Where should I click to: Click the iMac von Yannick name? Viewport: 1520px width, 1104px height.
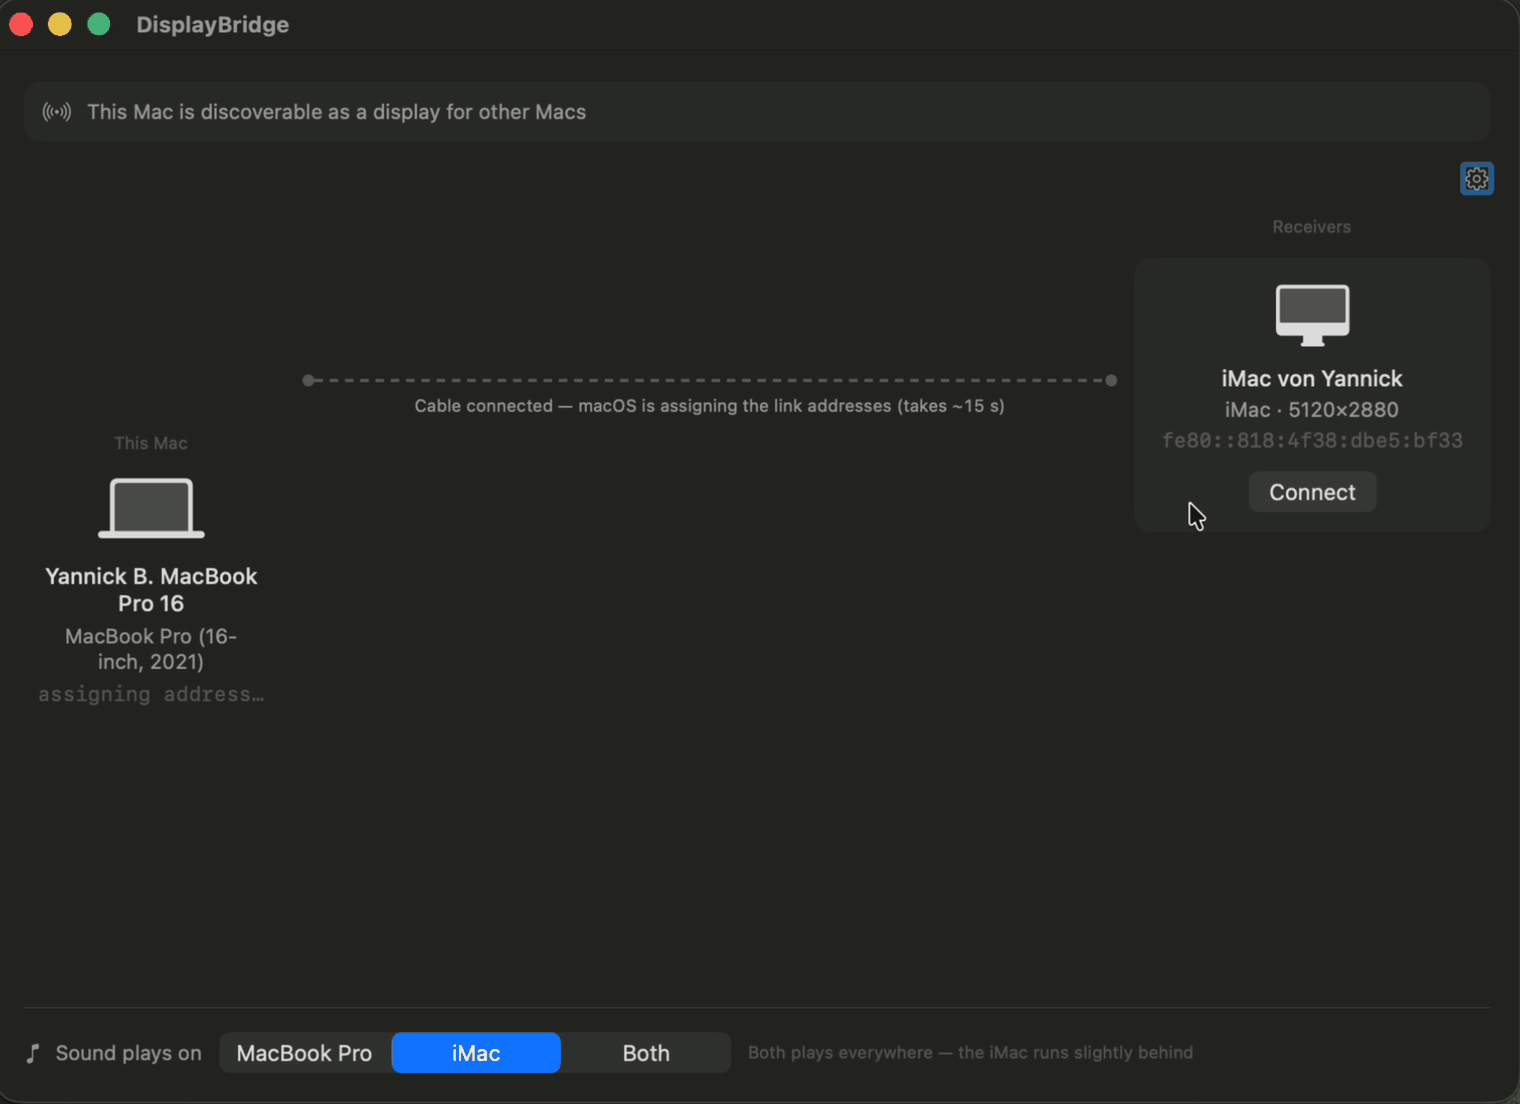(1312, 379)
